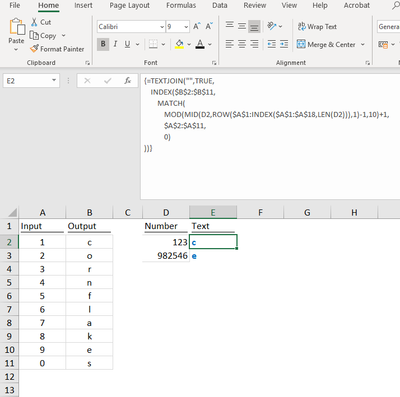Image resolution: width=400 pixels, height=397 pixels.
Task: Click the Orientation text angle icon
Action: coord(272,26)
